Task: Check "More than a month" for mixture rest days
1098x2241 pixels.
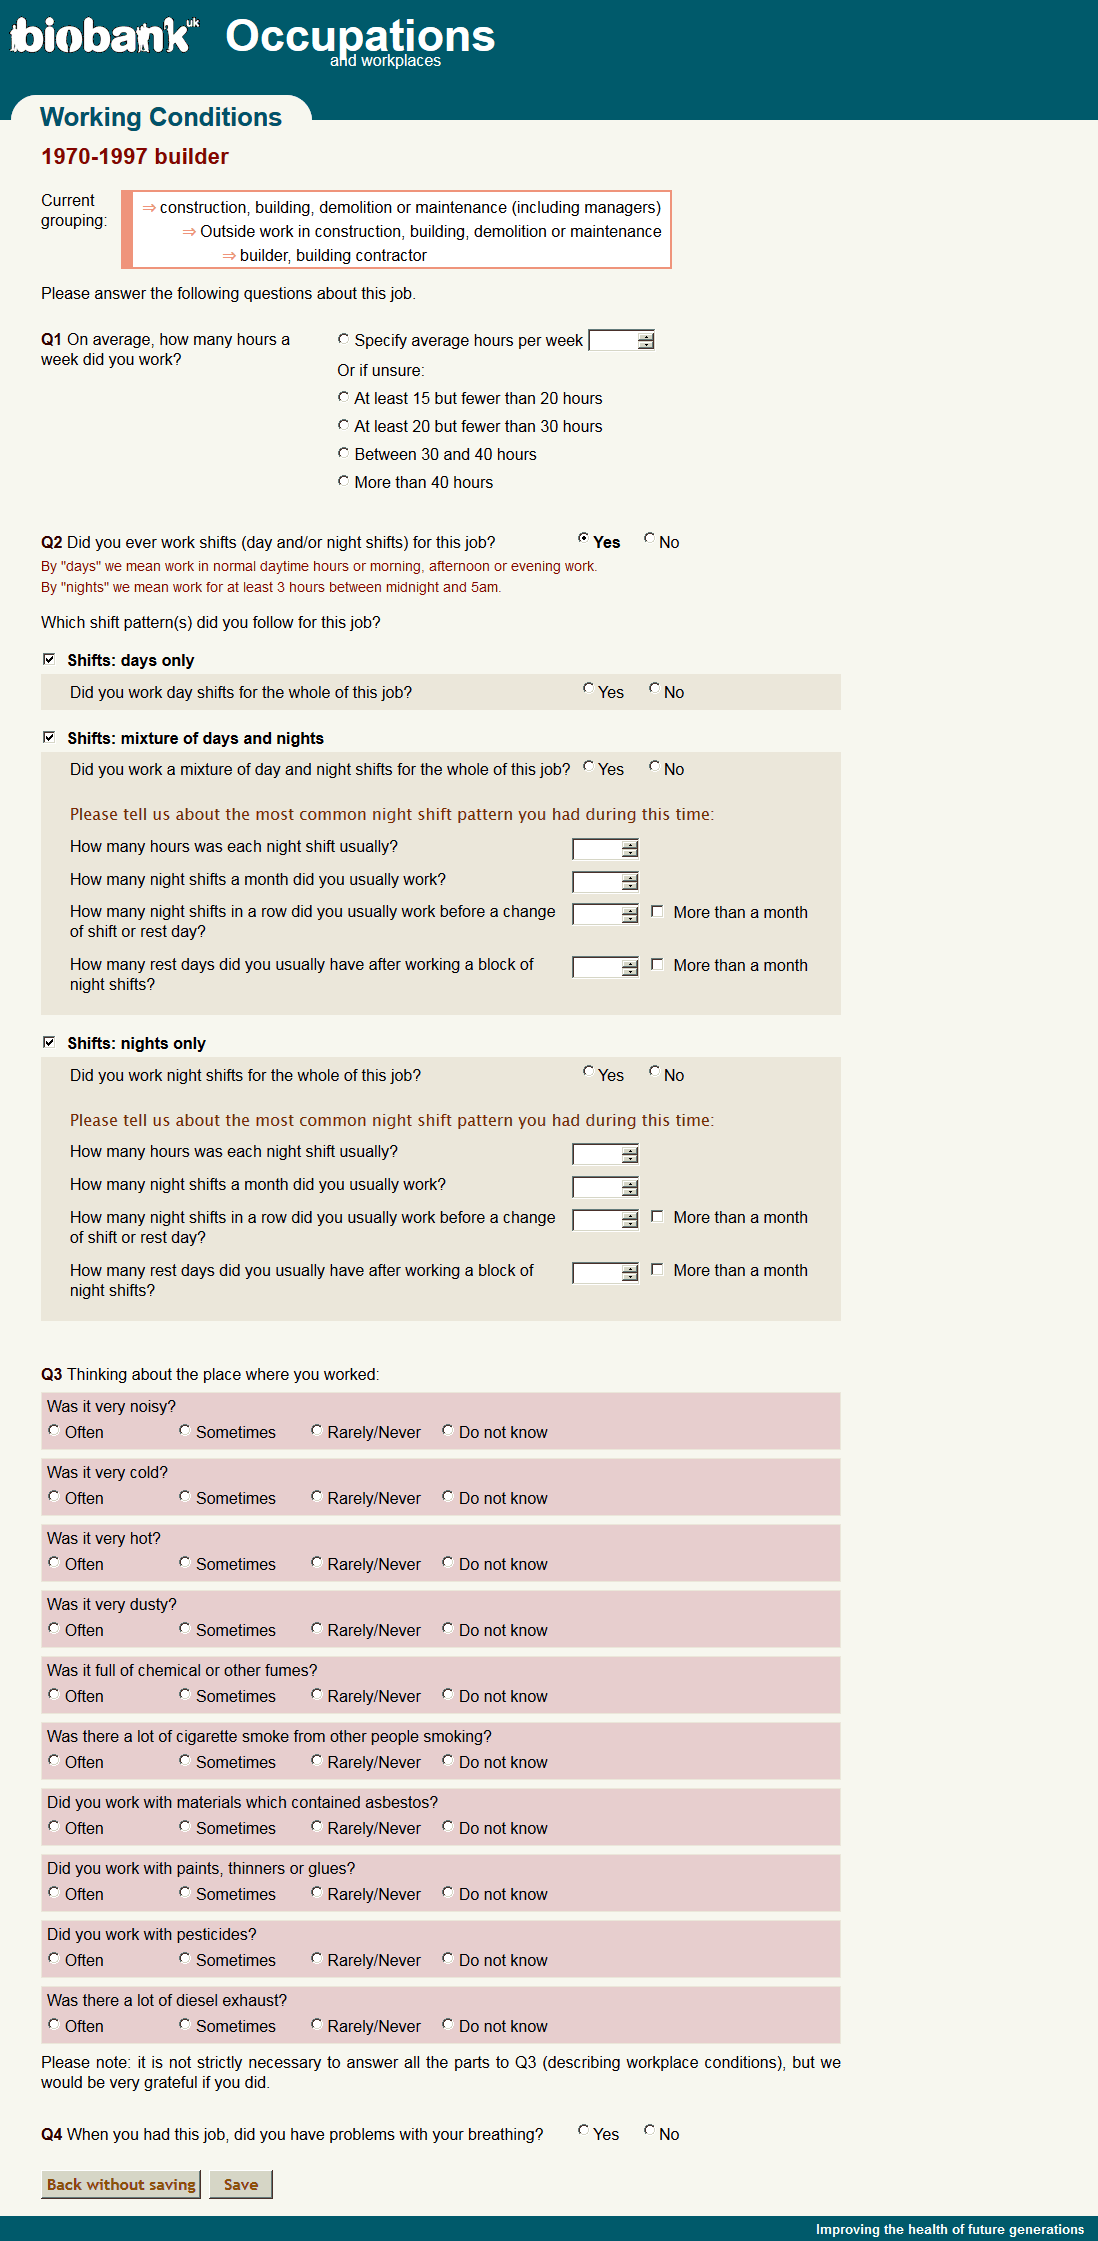Action: pos(657,964)
